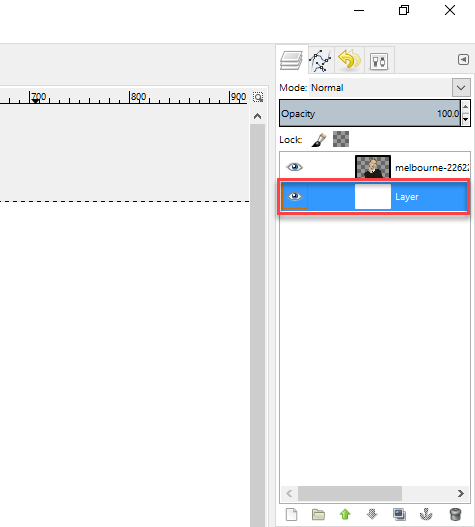This screenshot has width=475, height=527.
Task: Close the GIMP window
Action: (450, 10)
